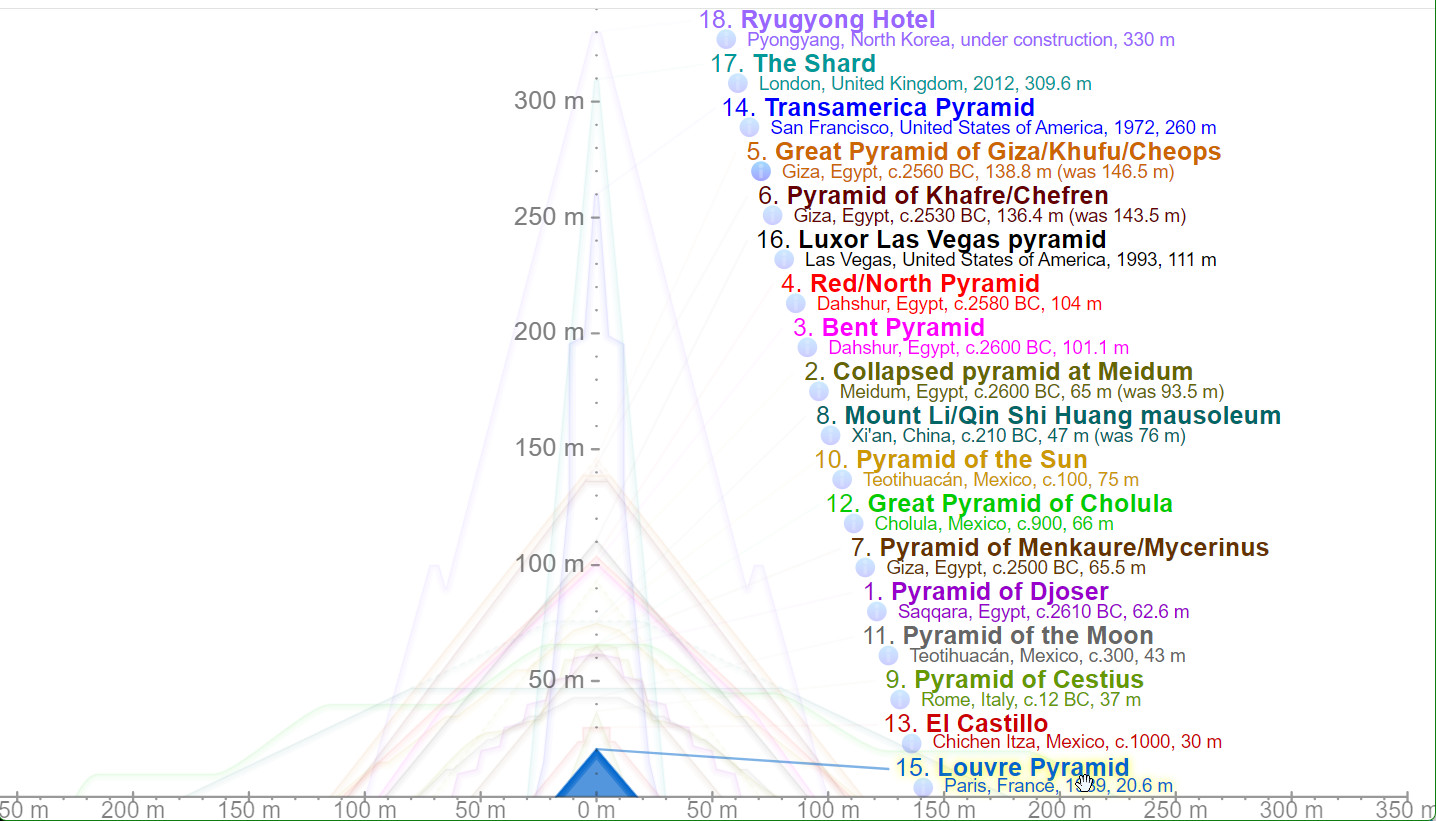1436x821 pixels.
Task: Toggle the Red/North Pyramid circle marker
Action: point(796,304)
